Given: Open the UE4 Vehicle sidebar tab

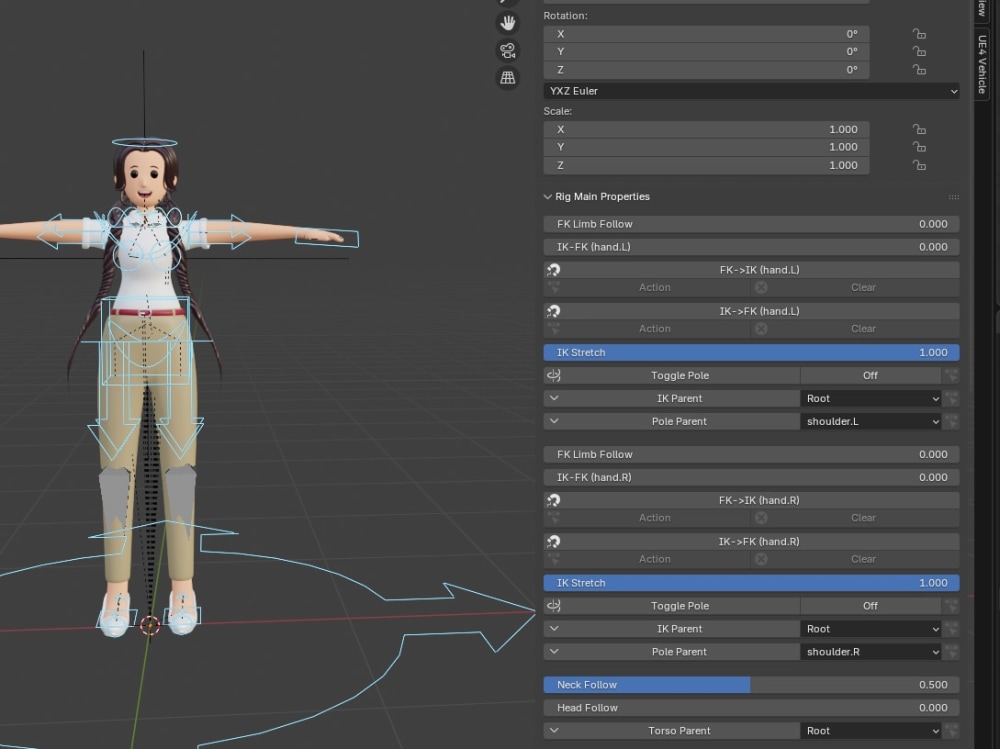Looking at the screenshot, I should point(982,64).
